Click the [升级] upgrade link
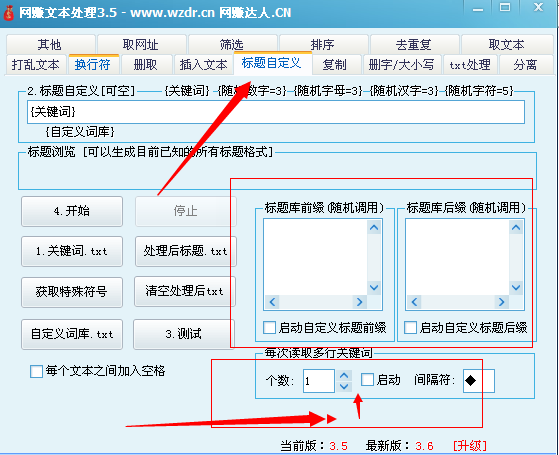 (x=470, y=446)
